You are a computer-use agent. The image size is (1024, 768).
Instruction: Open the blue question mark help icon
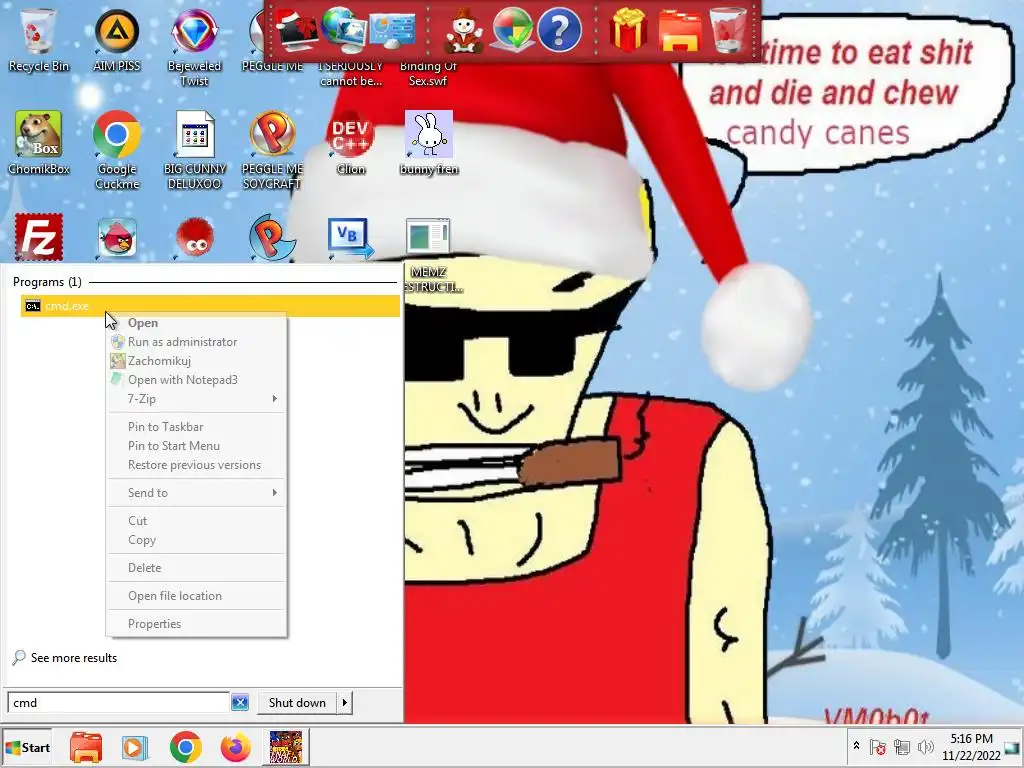coord(559,30)
